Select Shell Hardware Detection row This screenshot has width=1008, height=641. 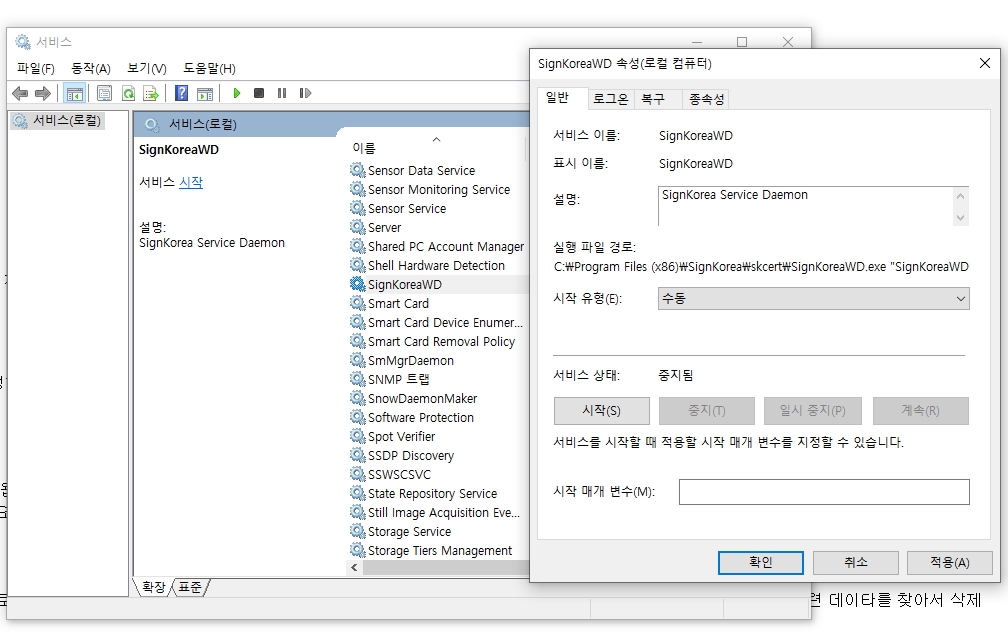pyautogui.click(x=438, y=265)
